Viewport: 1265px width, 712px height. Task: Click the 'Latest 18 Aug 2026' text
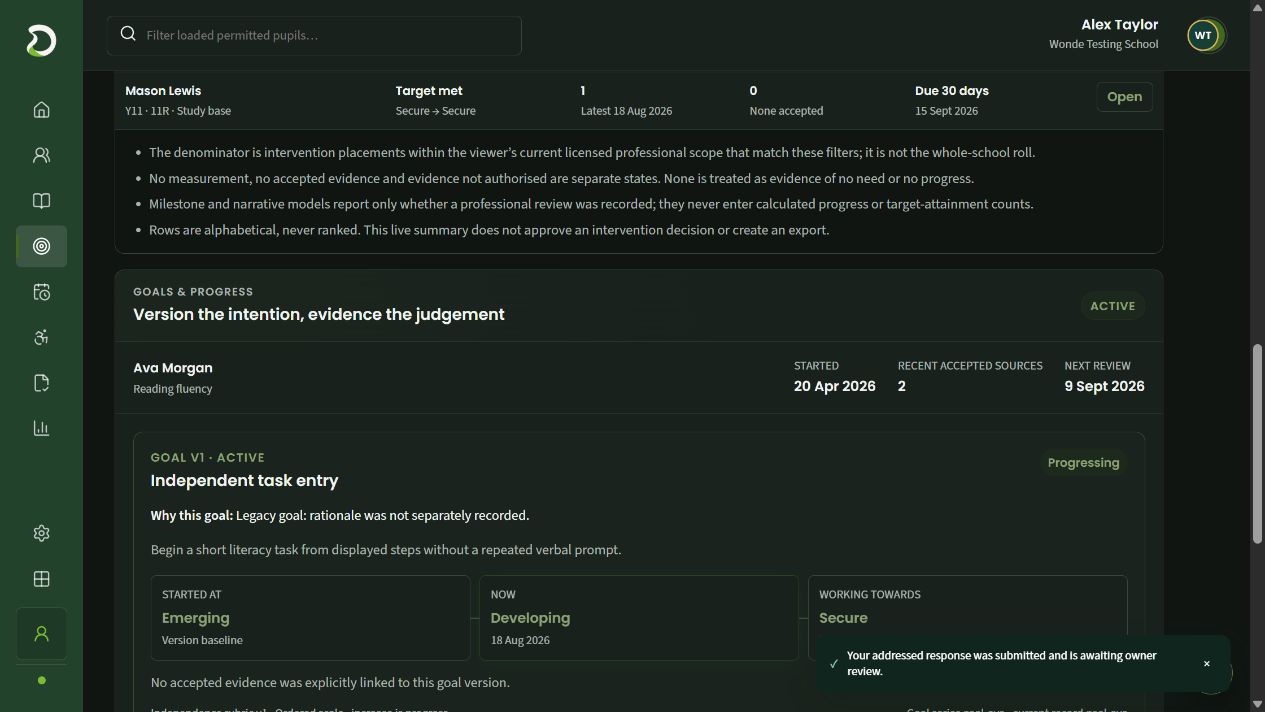627,111
